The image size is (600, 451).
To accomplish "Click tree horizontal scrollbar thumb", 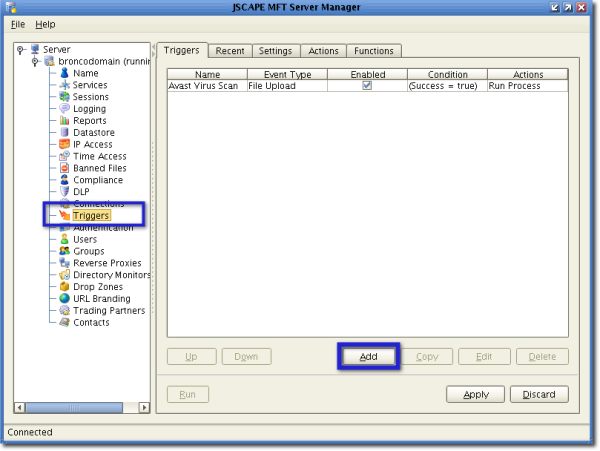I will coord(74,408).
